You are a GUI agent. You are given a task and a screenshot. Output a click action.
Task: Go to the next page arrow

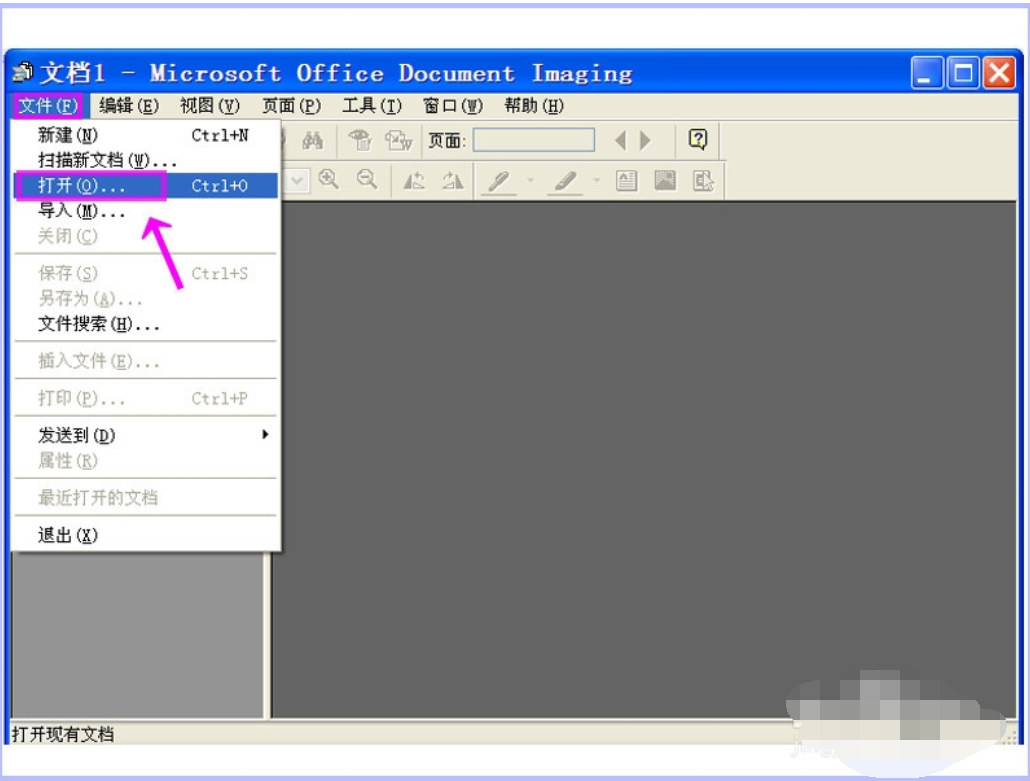(645, 141)
